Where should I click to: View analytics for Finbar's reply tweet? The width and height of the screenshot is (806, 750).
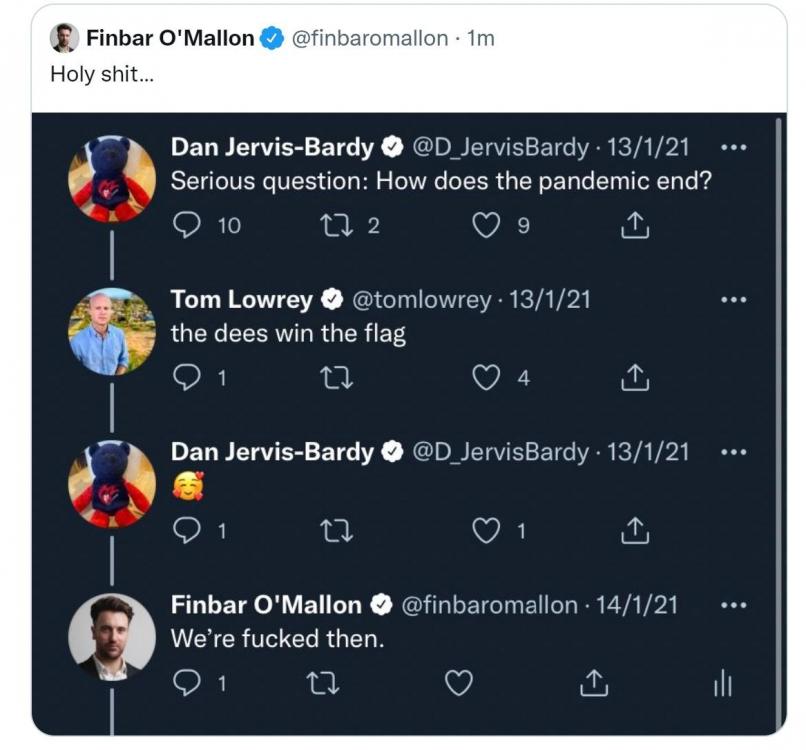[723, 683]
